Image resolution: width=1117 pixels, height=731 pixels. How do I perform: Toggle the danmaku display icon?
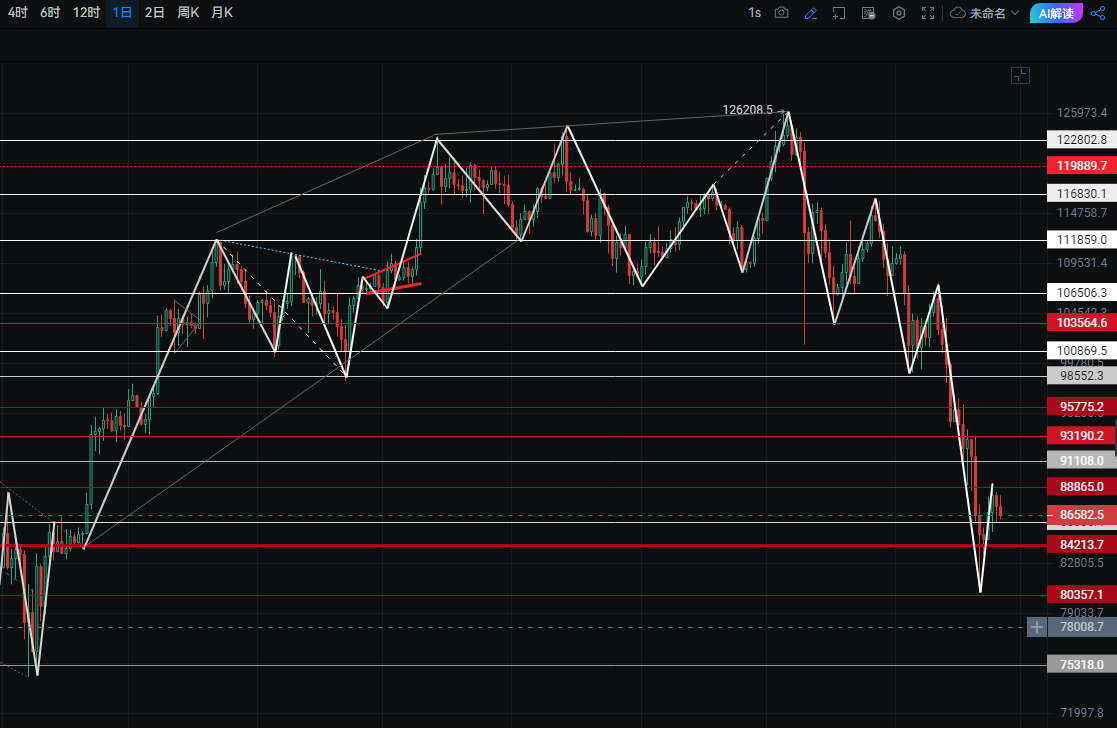(869, 13)
